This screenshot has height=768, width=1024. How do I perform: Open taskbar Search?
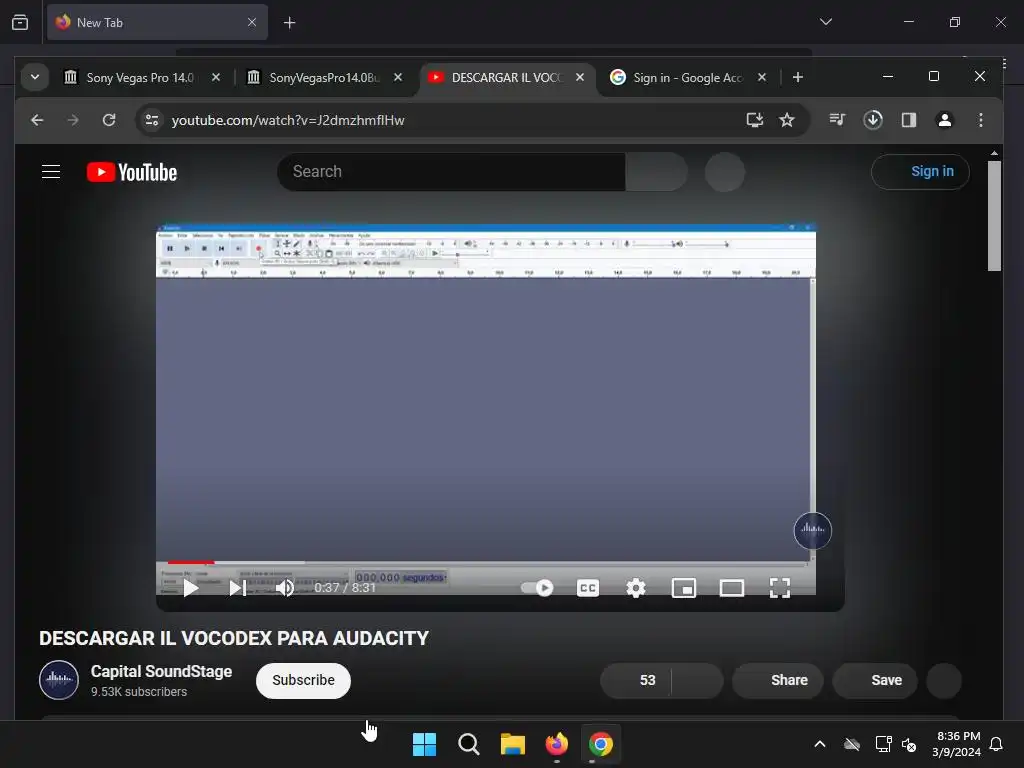point(469,744)
